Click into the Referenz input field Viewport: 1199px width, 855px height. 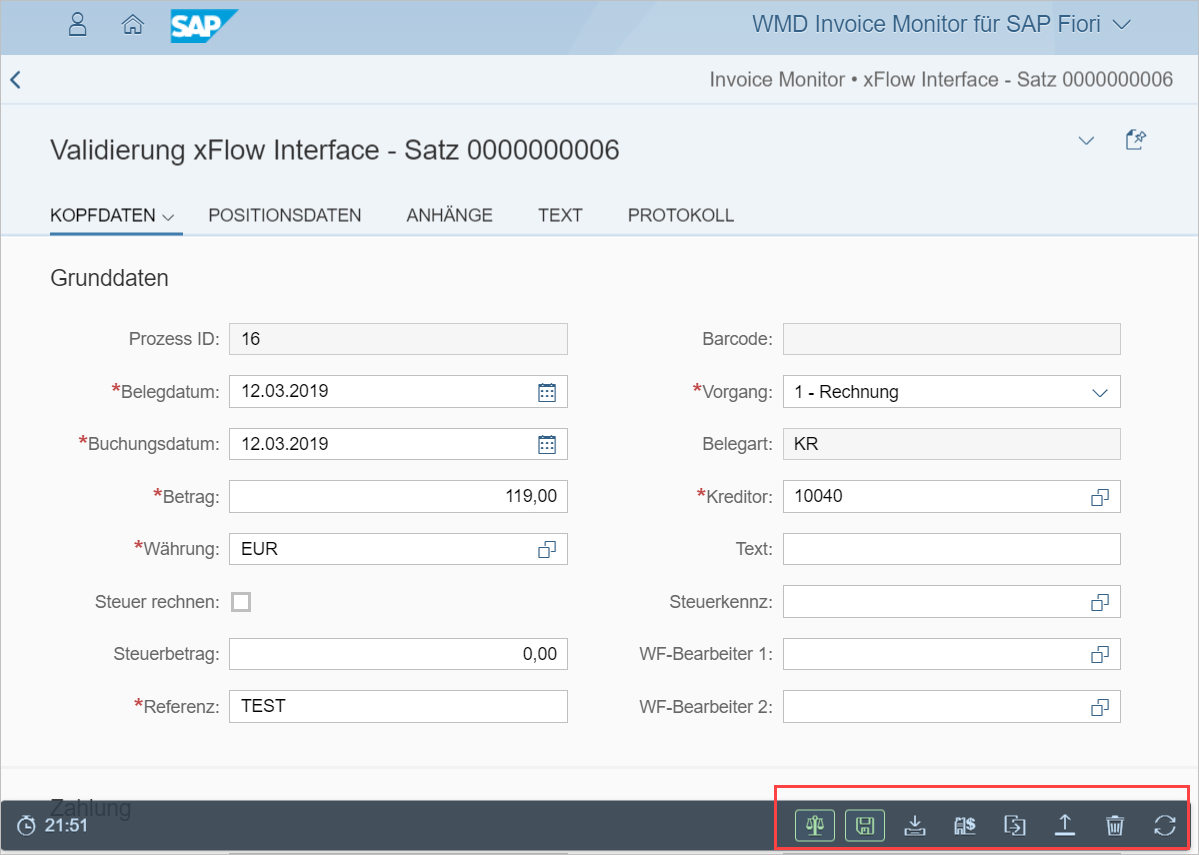pos(397,706)
